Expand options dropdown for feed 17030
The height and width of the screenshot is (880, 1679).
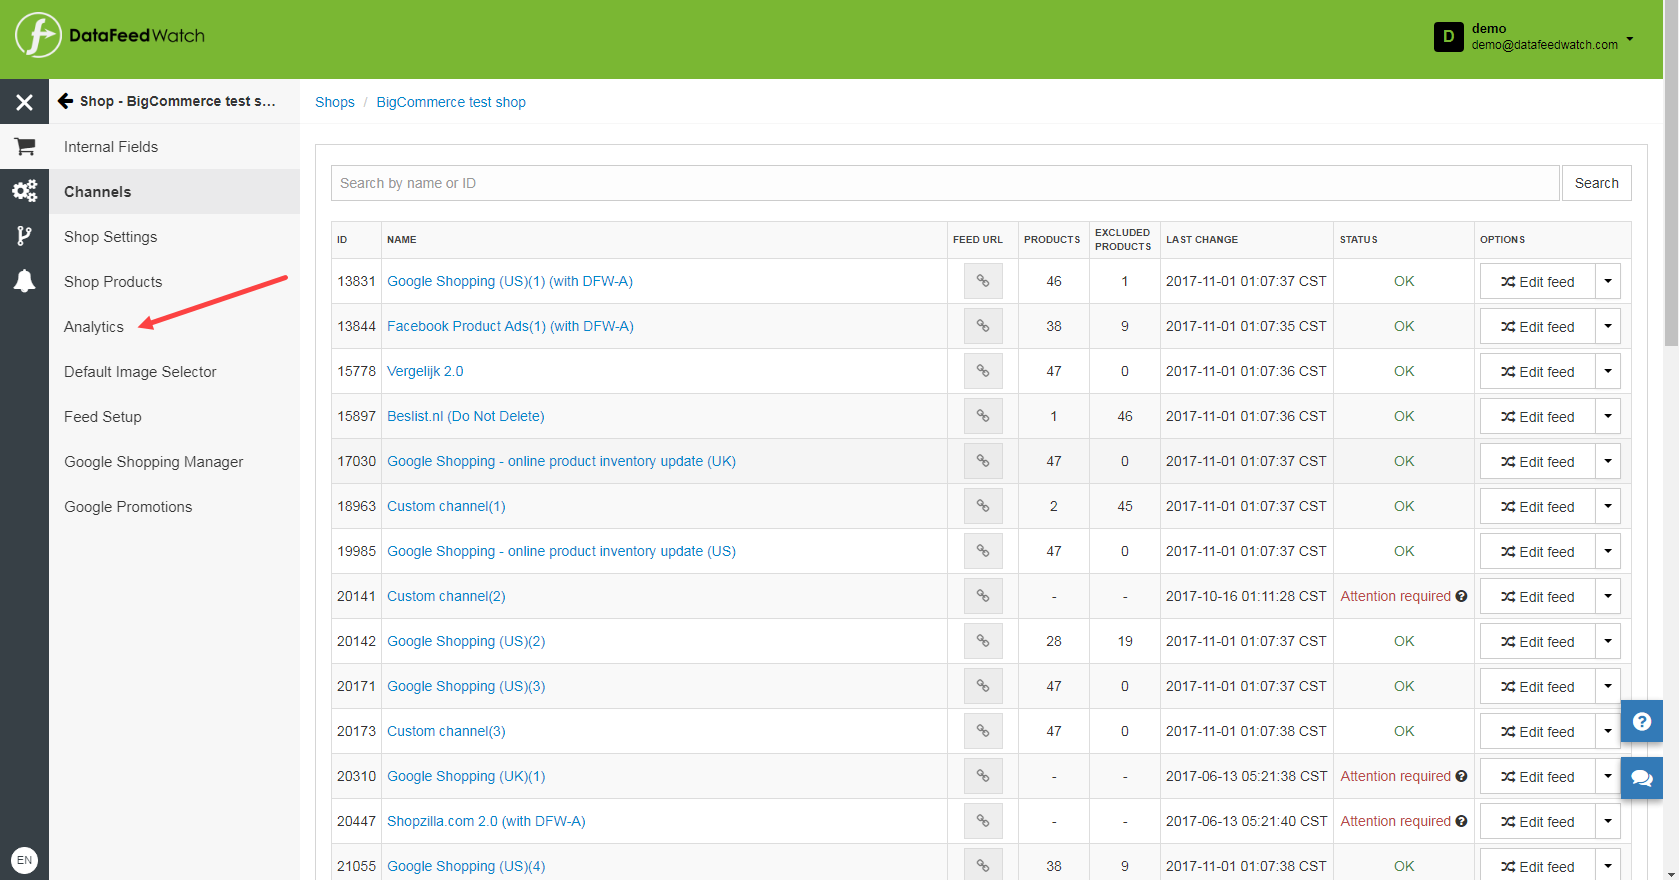click(x=1608, y=461)
